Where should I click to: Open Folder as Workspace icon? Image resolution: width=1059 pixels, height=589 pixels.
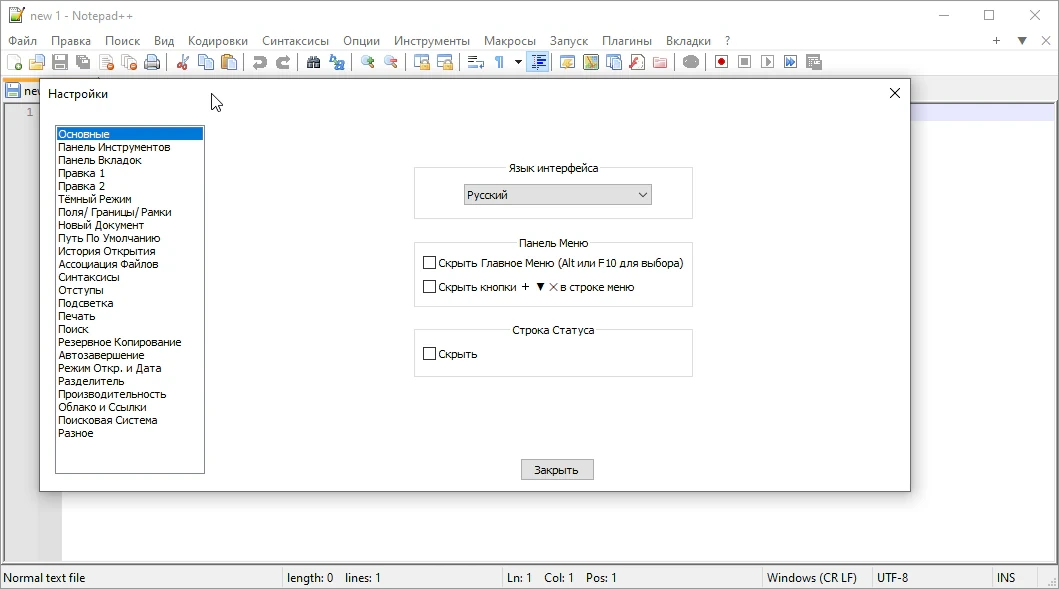[660, 62]
